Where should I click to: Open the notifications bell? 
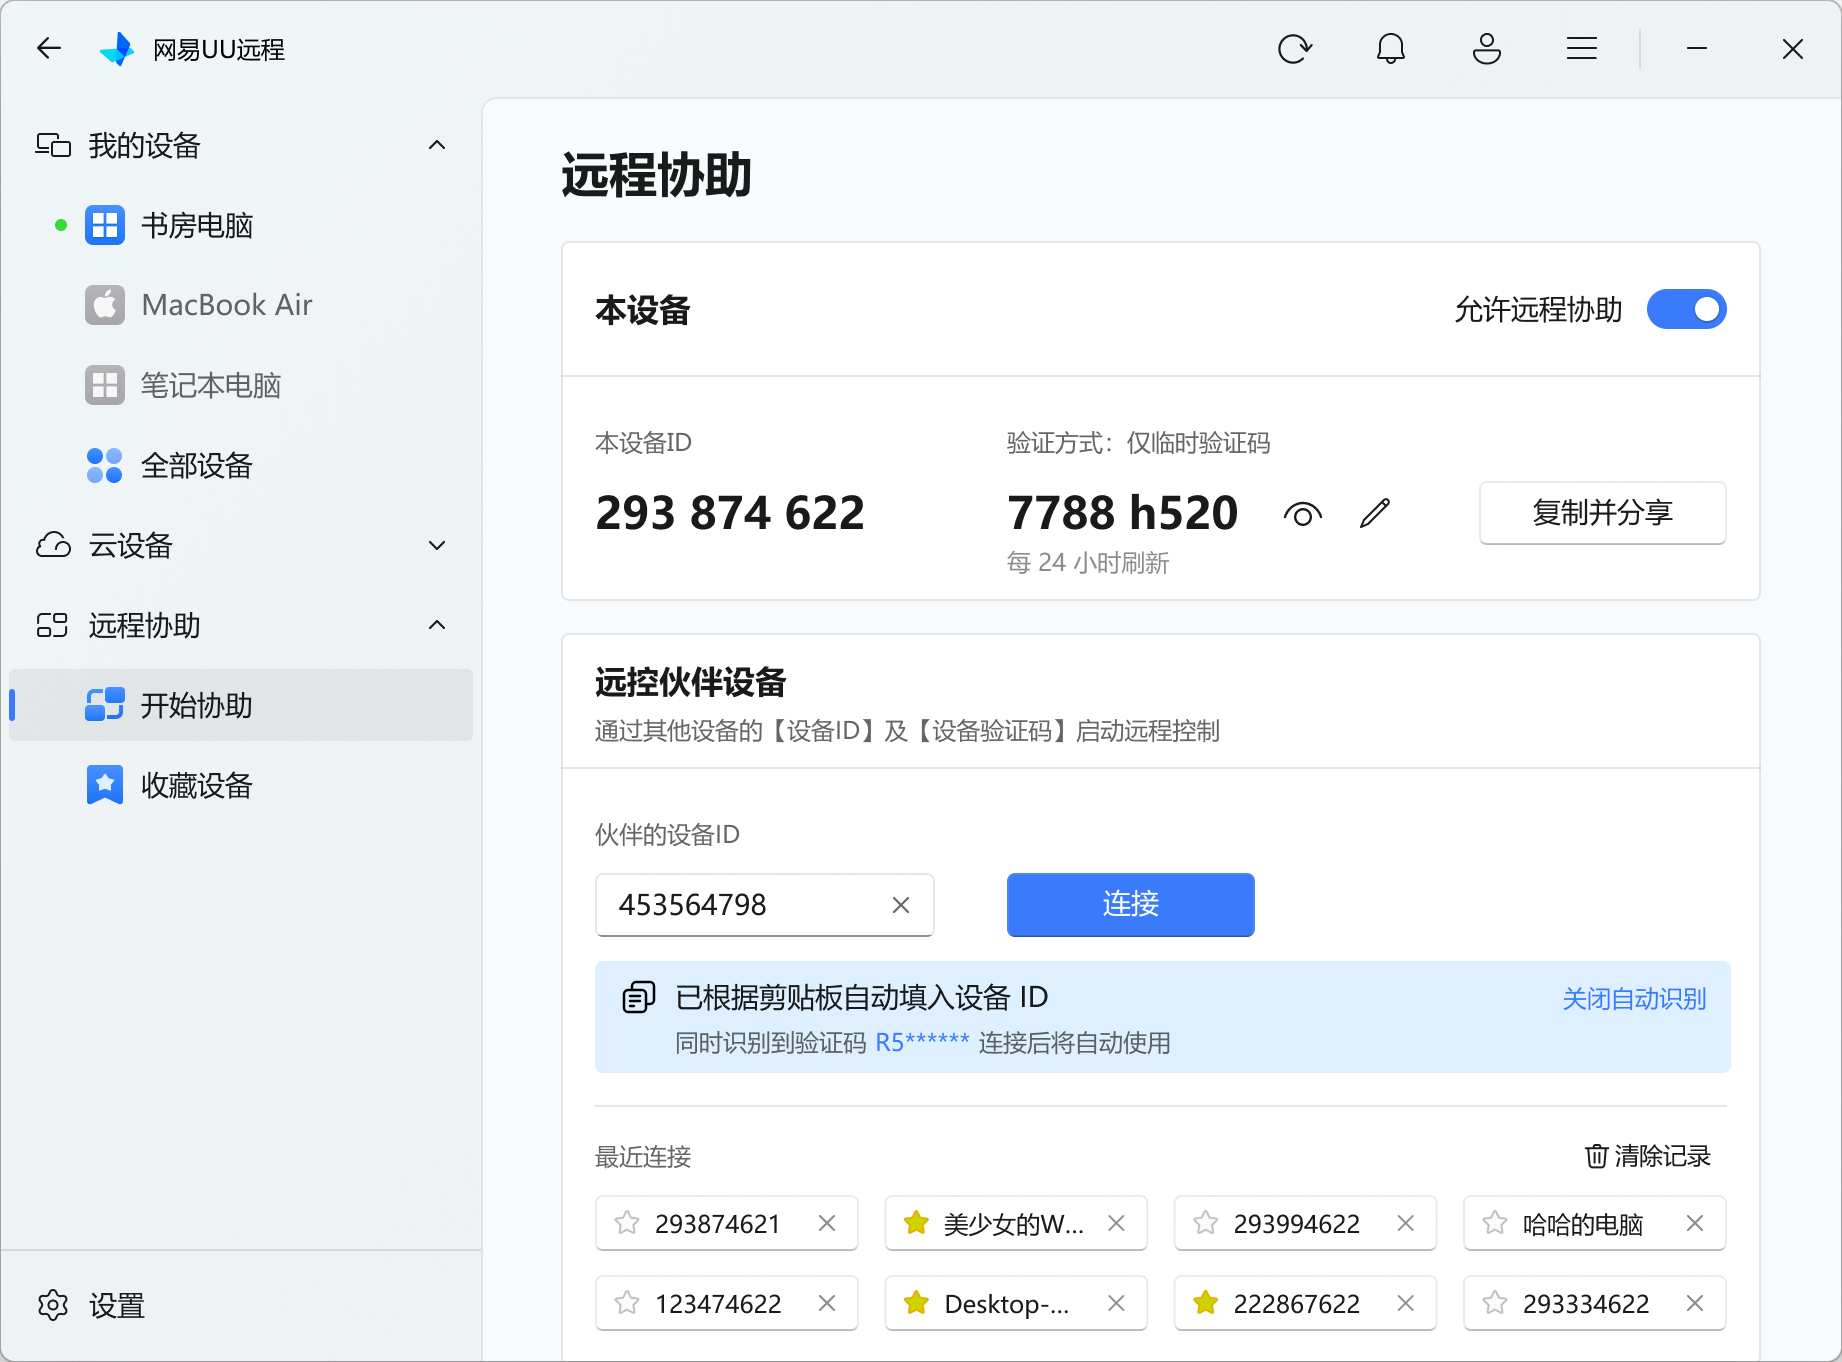pos(1390,48)
